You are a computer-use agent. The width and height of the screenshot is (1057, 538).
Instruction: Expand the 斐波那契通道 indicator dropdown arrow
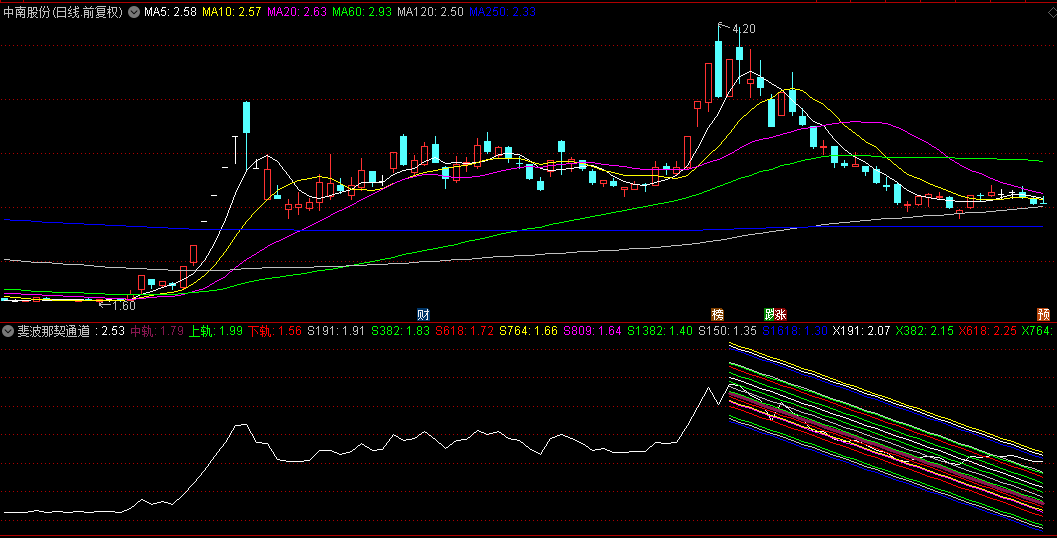pyautogui.click(x=8, y=331)
